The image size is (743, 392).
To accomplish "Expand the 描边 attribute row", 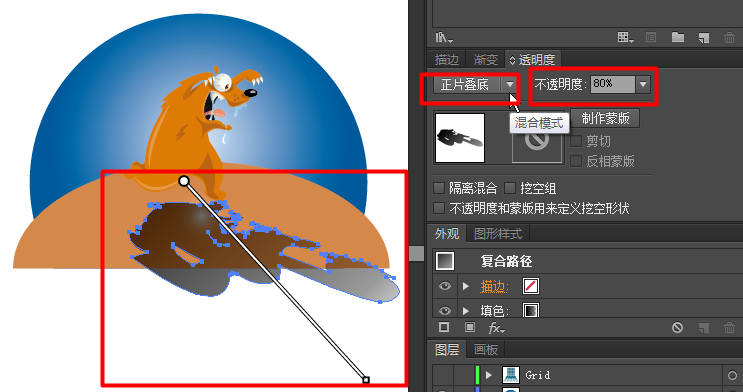I will point(466,286).
